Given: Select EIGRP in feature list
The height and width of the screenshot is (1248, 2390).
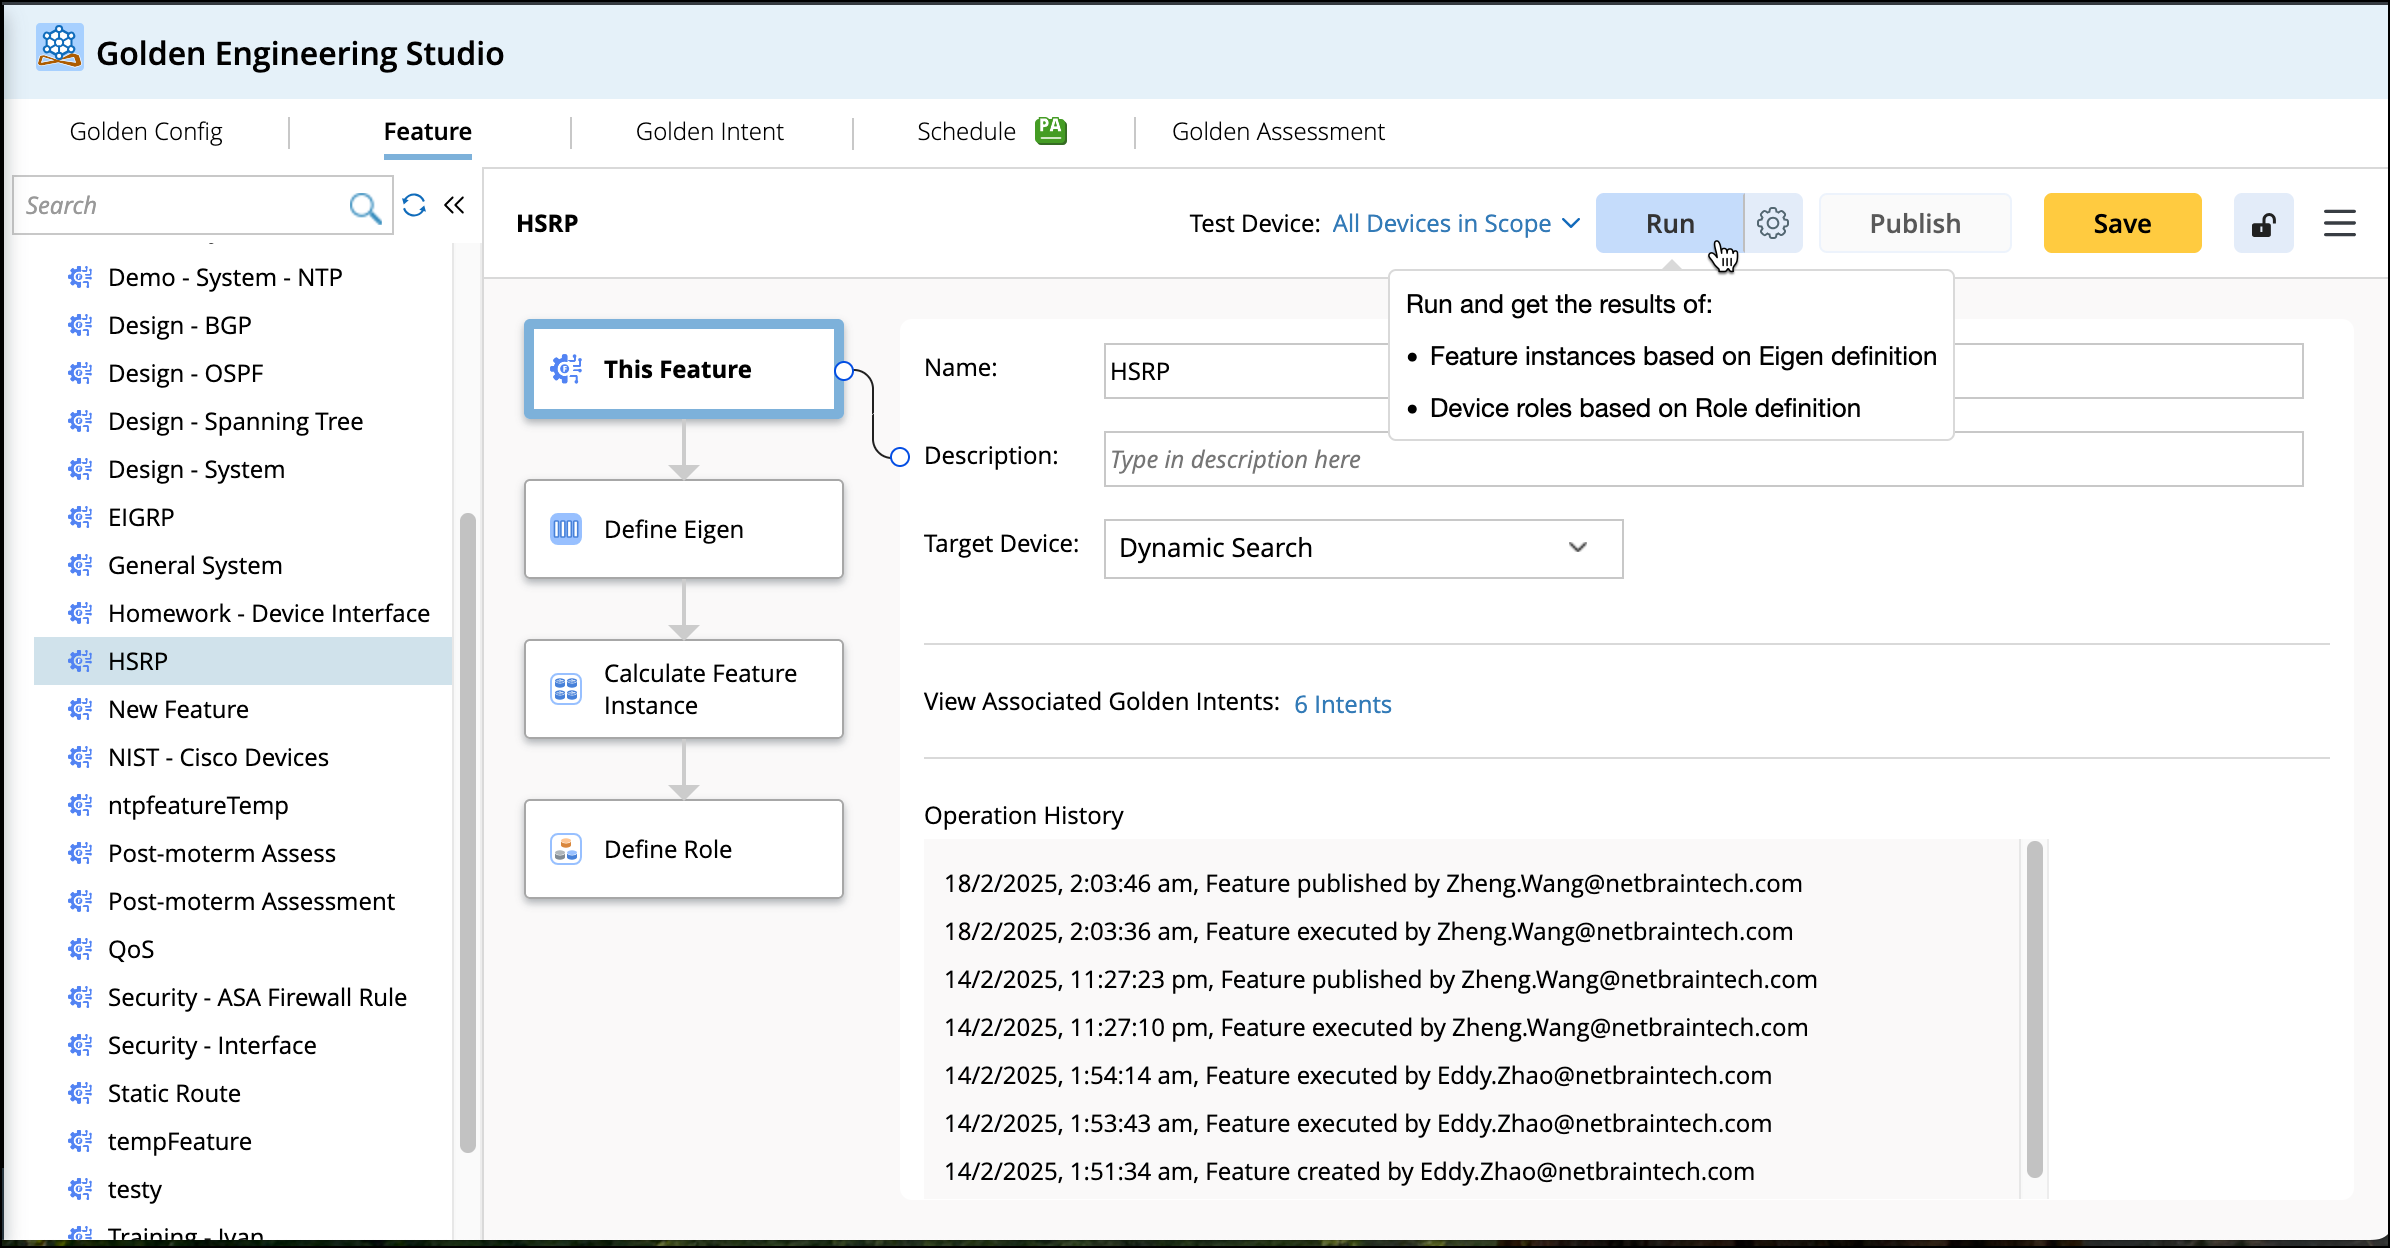Looking at the screenshot, I should coord(141,517).
